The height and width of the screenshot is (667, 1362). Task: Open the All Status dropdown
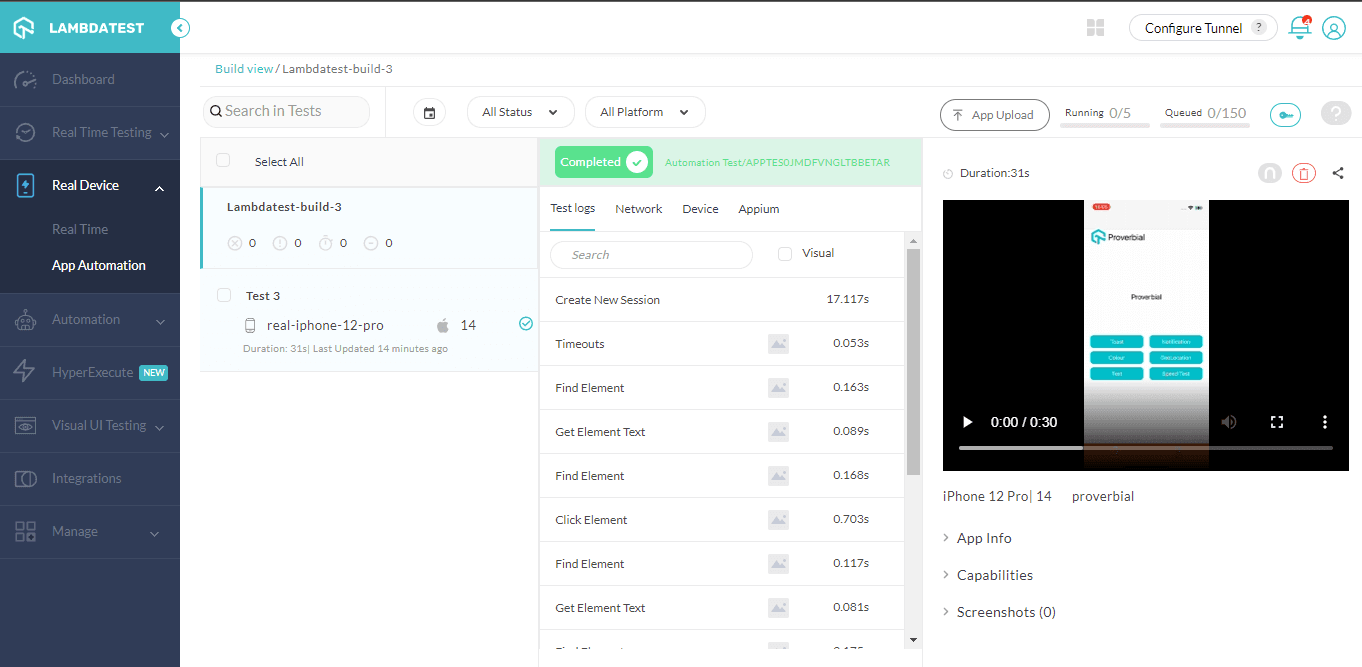520,112
